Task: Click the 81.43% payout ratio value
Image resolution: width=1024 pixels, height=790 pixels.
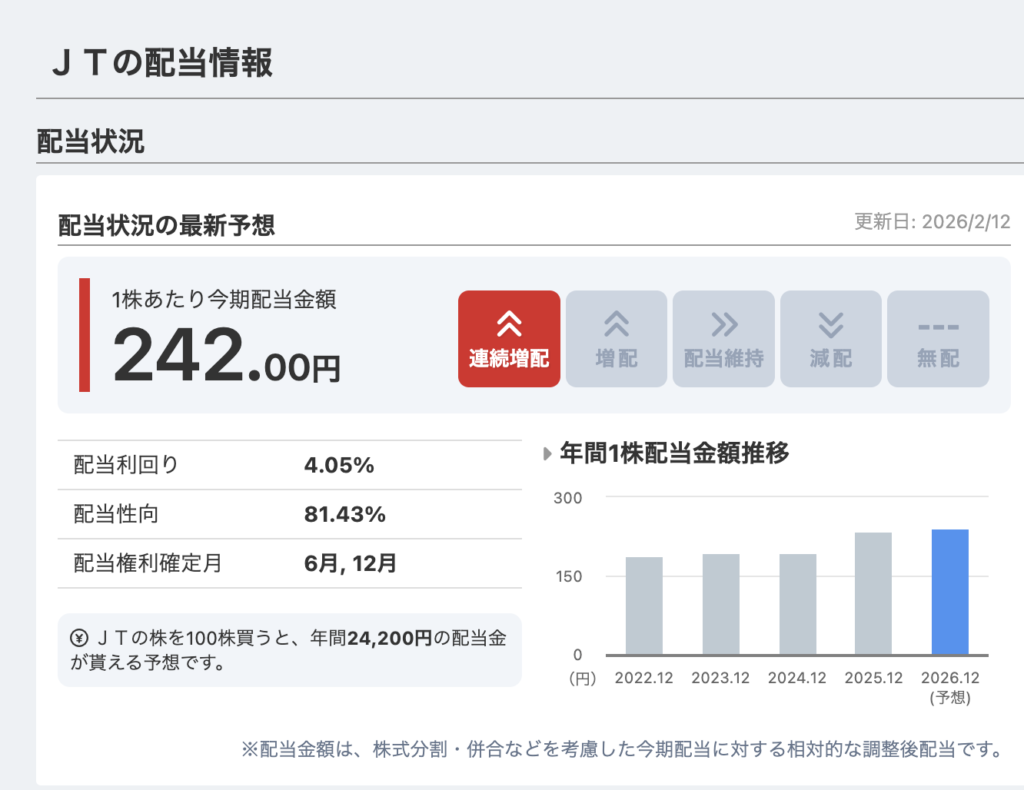Action: point(345,514)
